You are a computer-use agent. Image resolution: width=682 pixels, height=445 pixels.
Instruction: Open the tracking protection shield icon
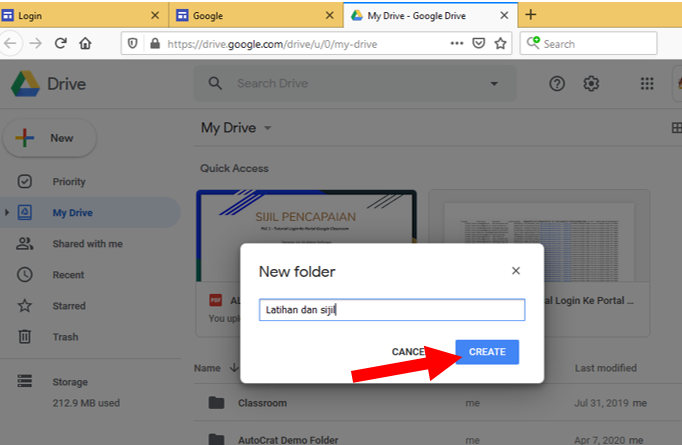(x=133, y=43)
